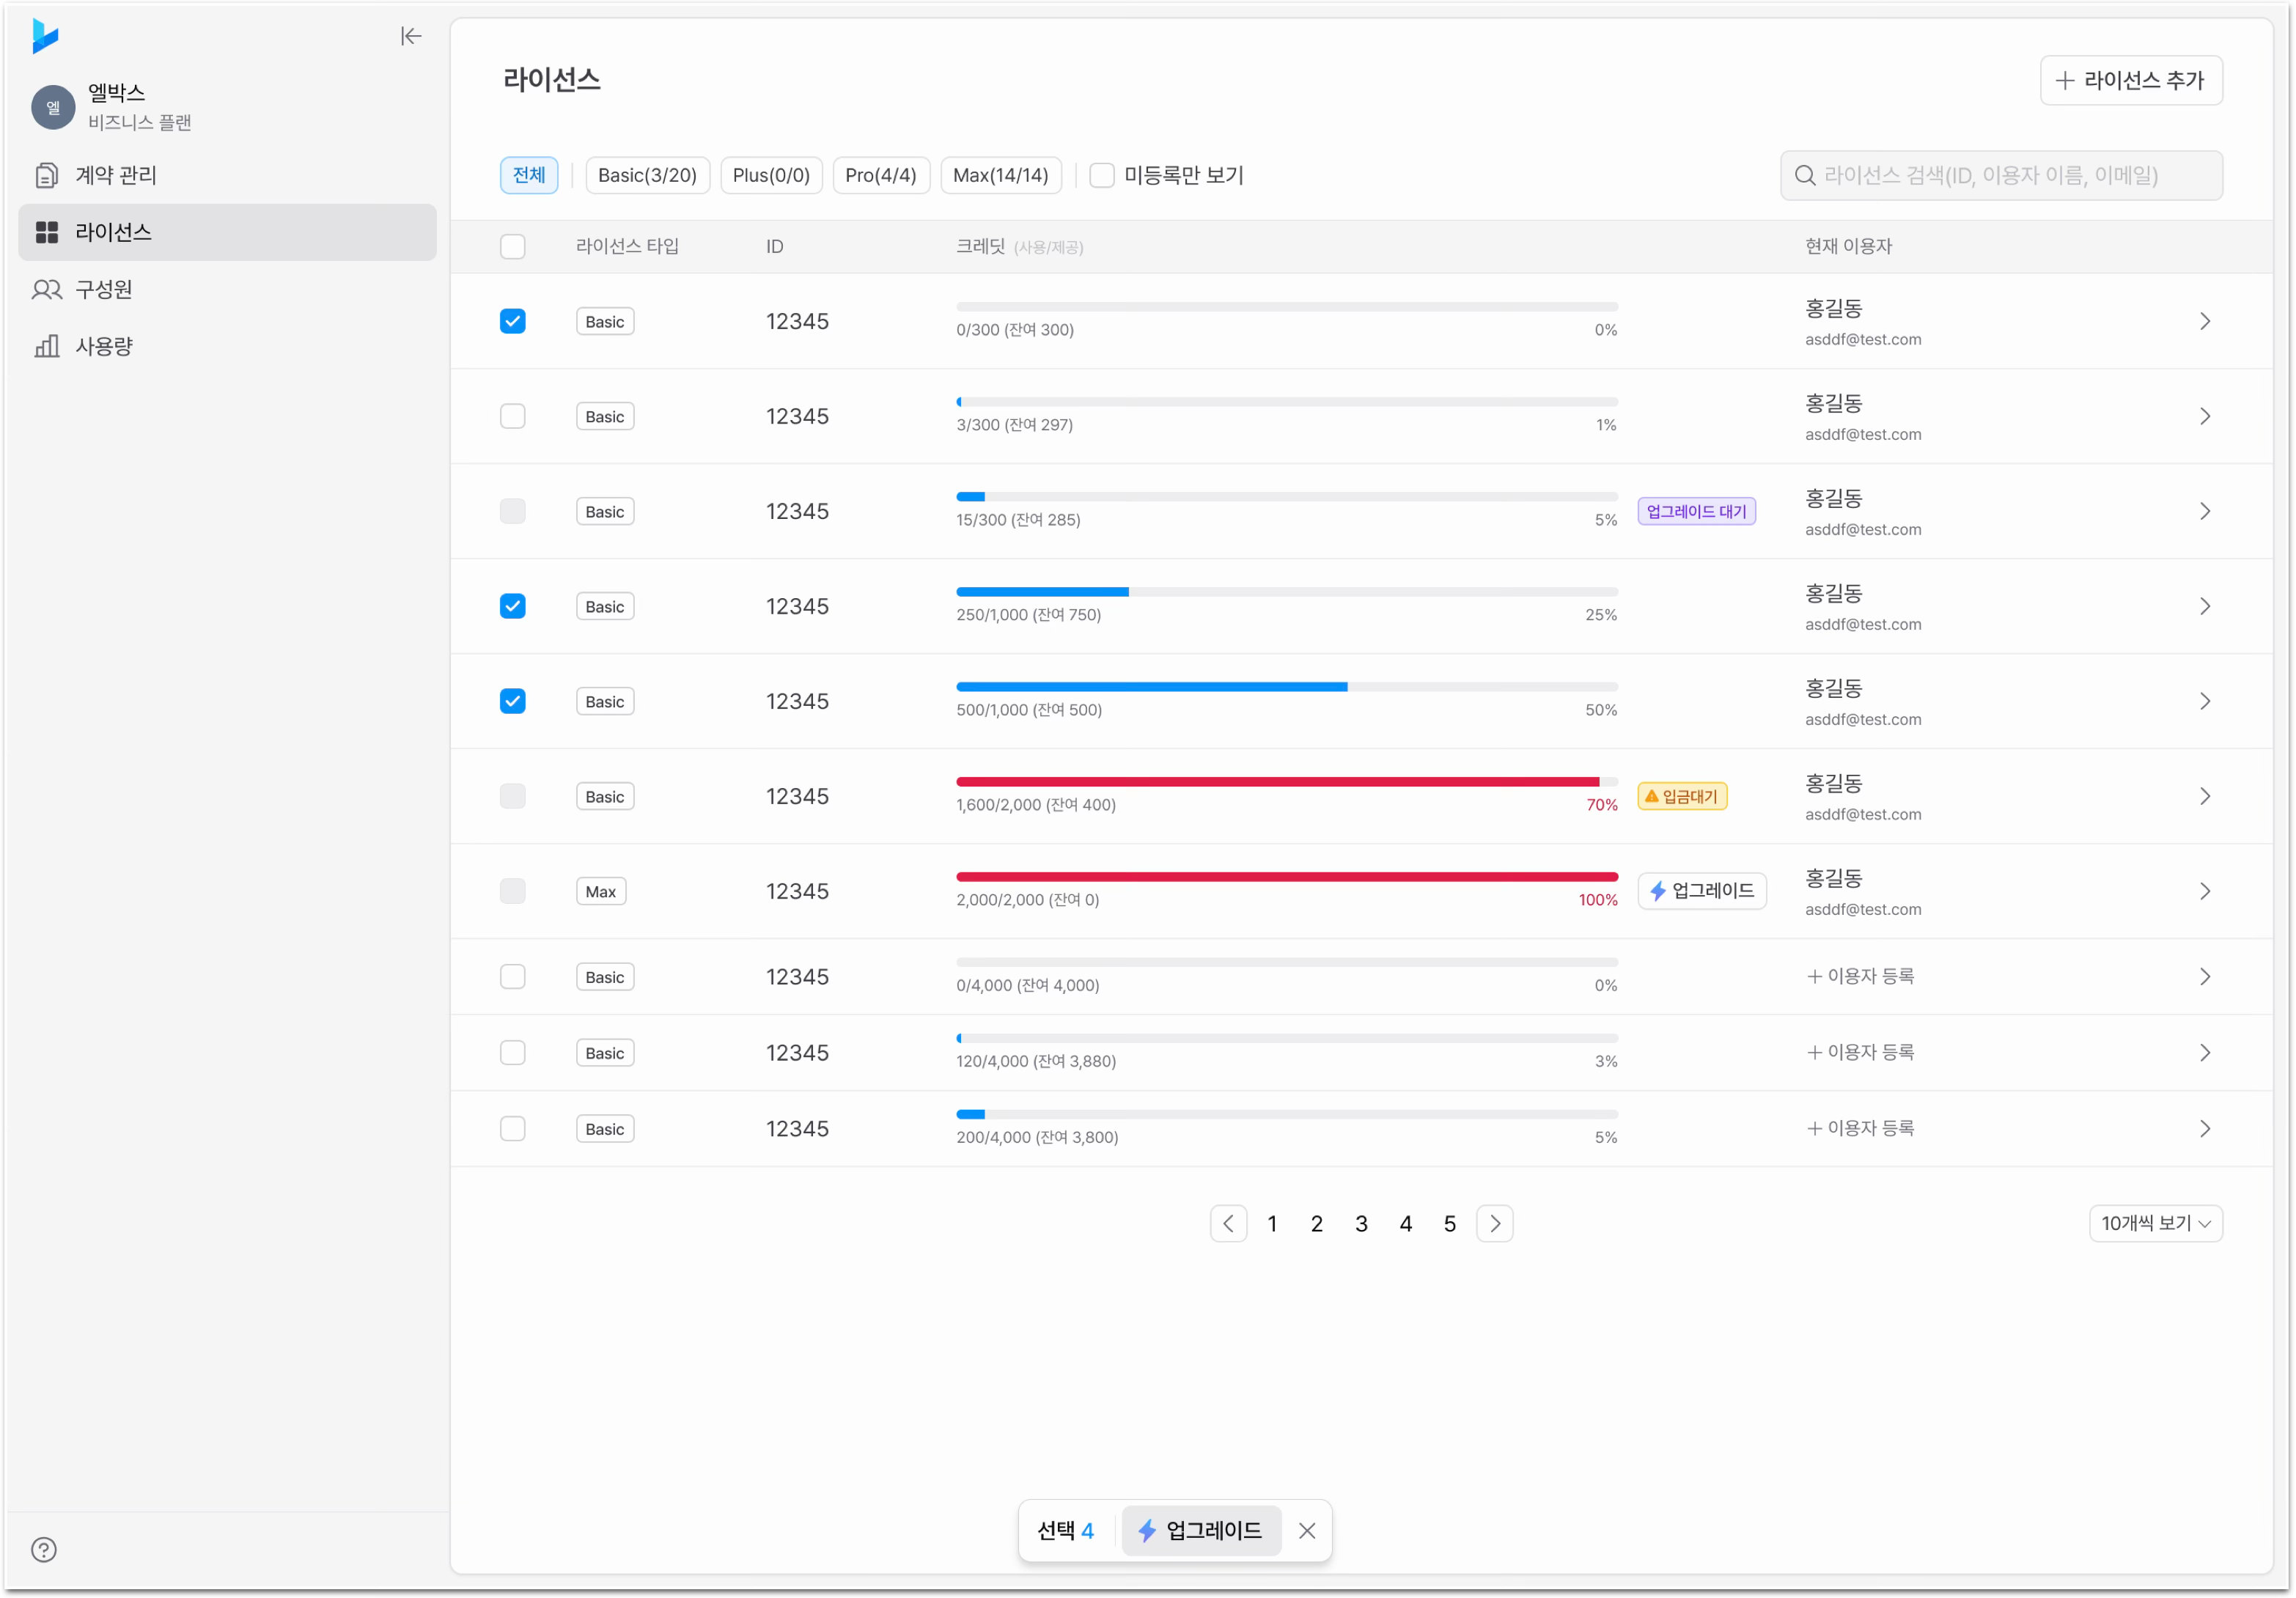This screenshot has height=1598, width=2296.
Task: Toggle the select-all checkbox in table header
Action: click(x=512, y=246)
